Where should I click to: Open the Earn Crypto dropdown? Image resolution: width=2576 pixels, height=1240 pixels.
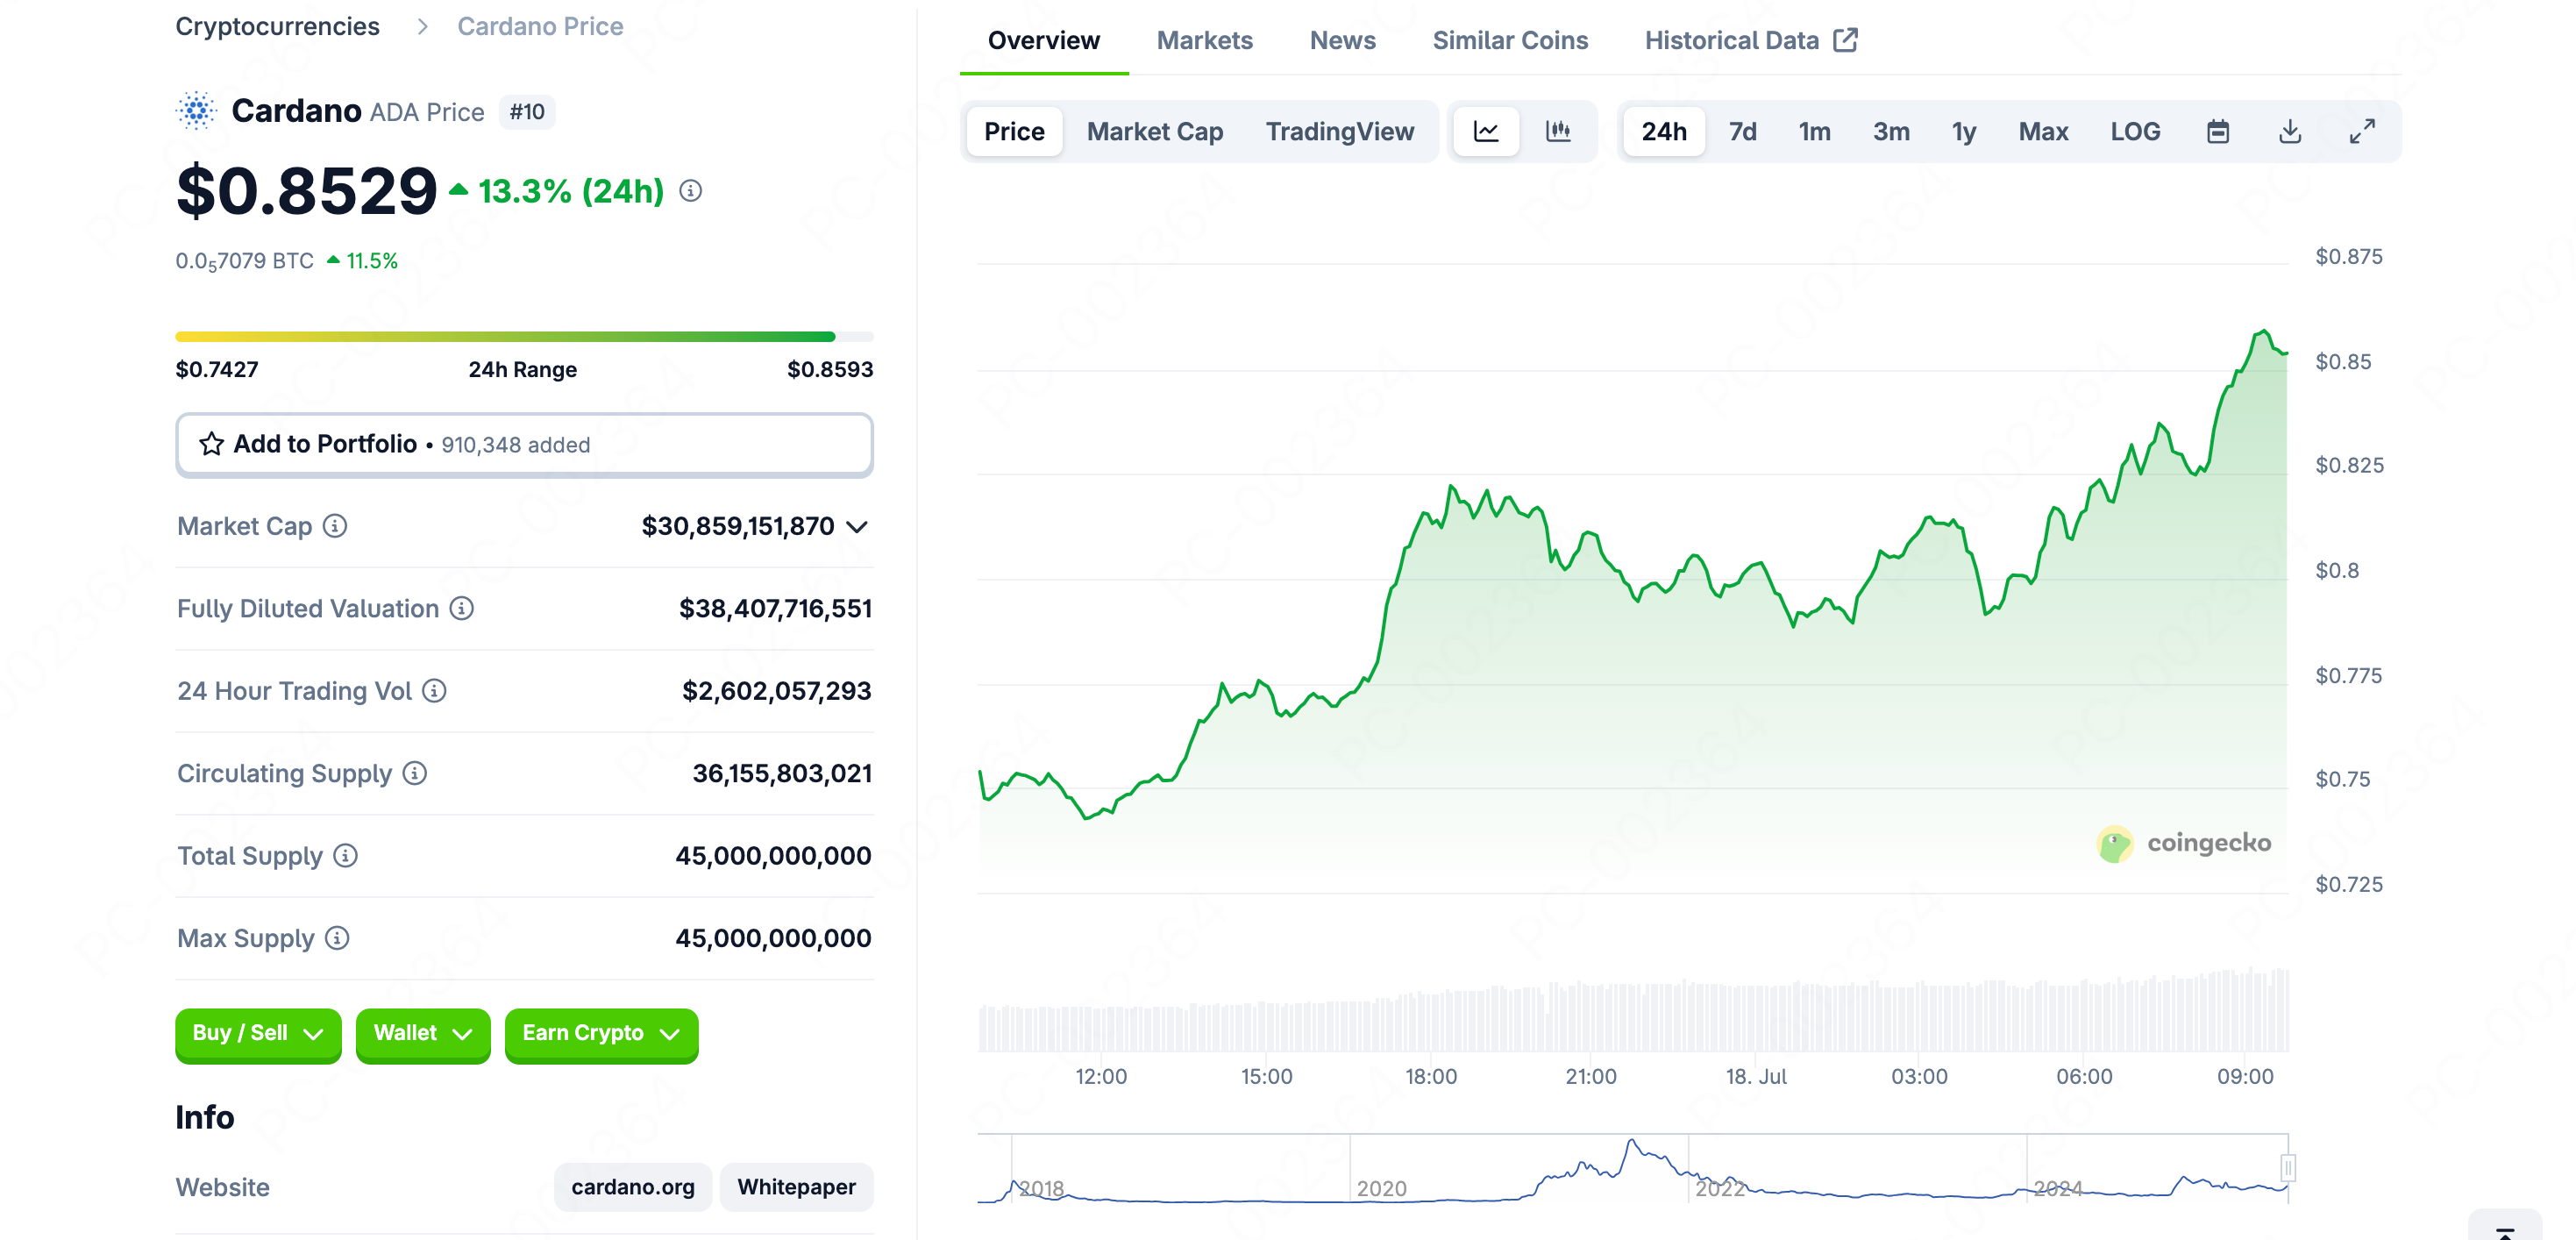(601, 1034)
